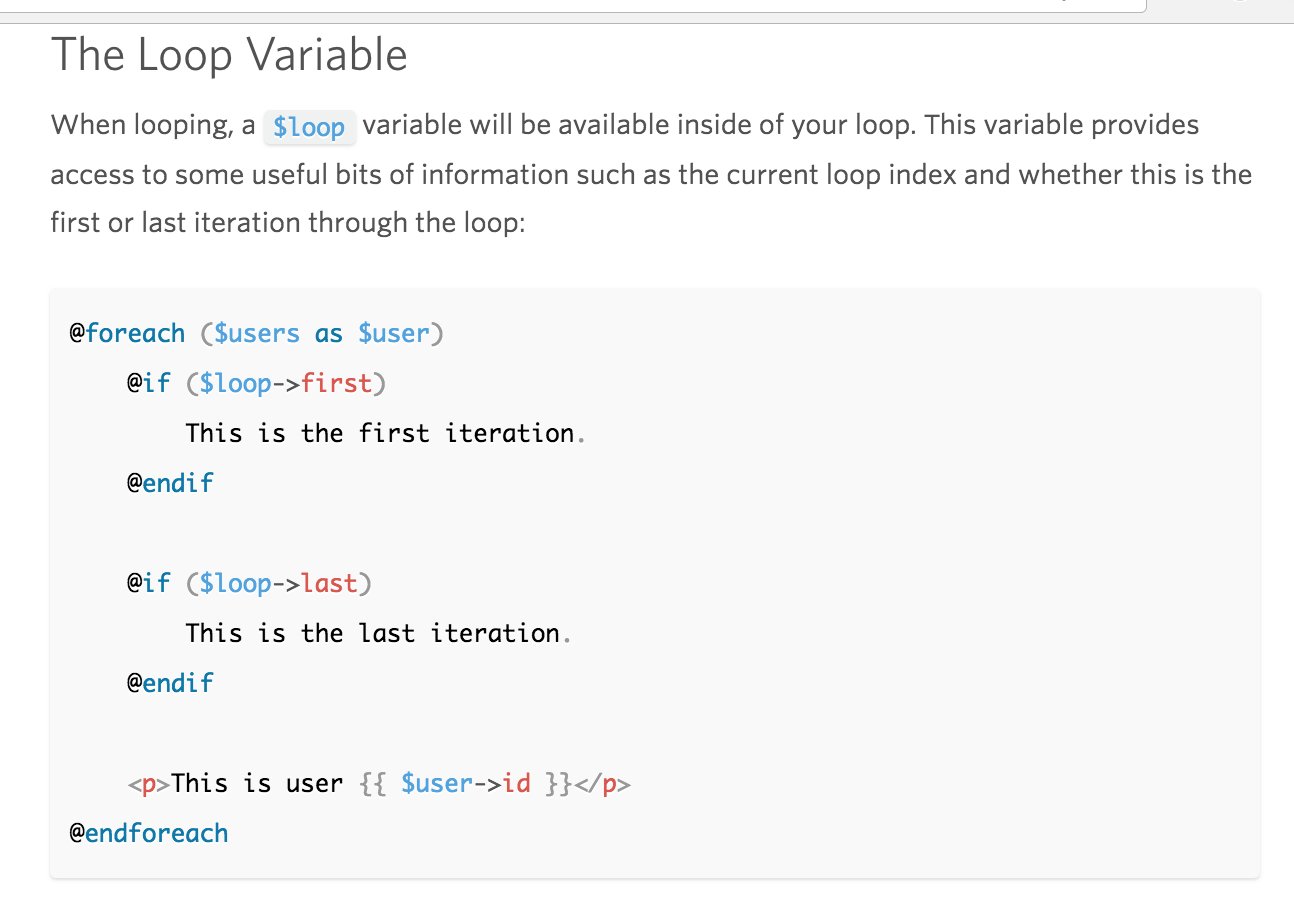Click the @if directive checking $loop->last
This screenshot has width=1294, height=900.
pyautogui.click(x=149, y=583)
